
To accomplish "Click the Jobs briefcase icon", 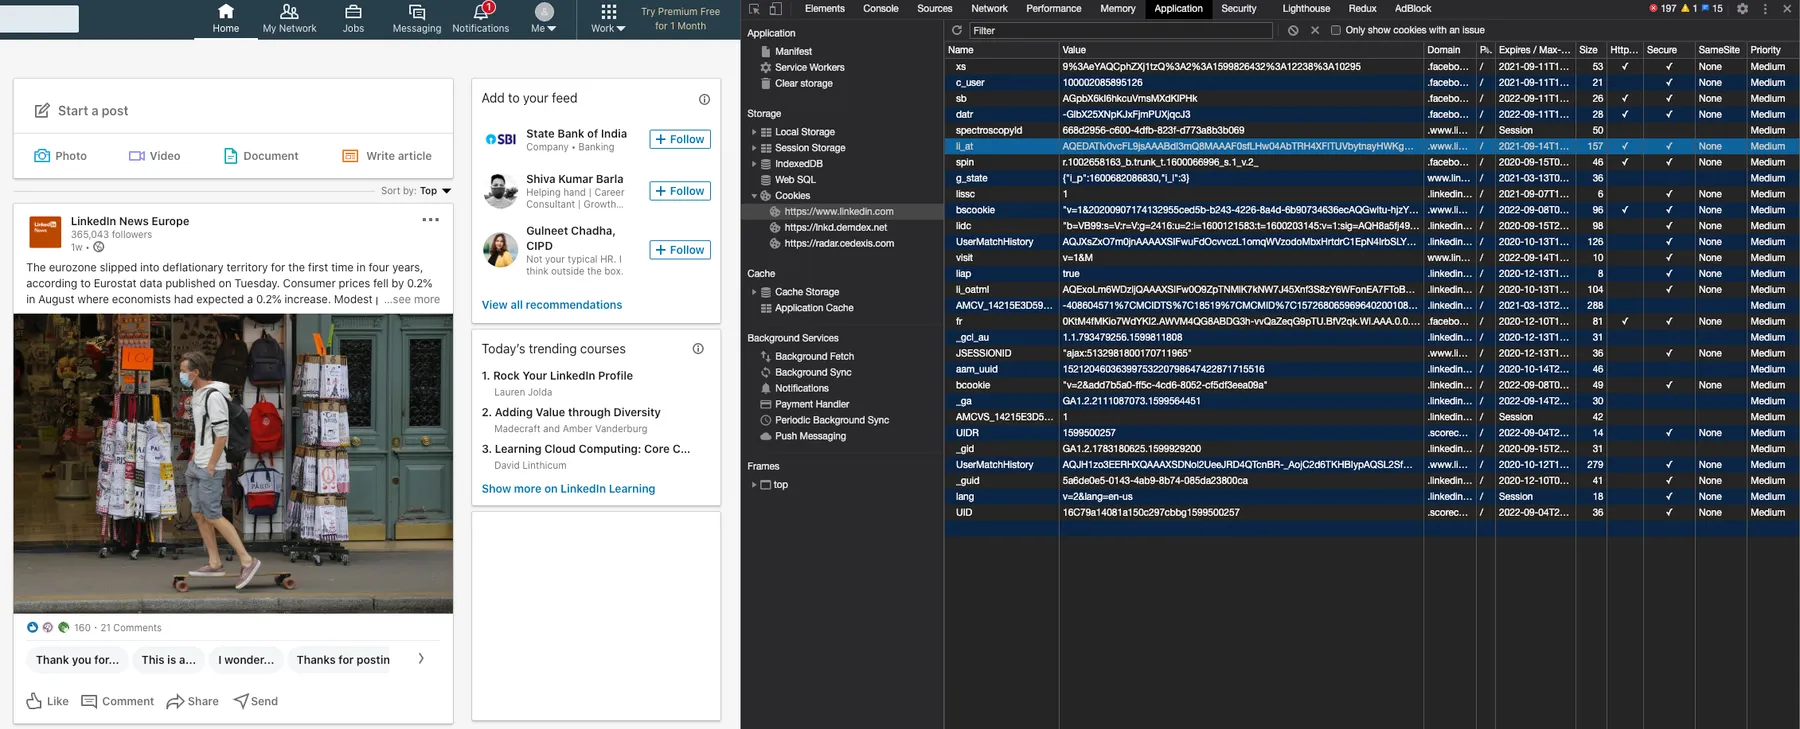I will (x=353, y=13).
